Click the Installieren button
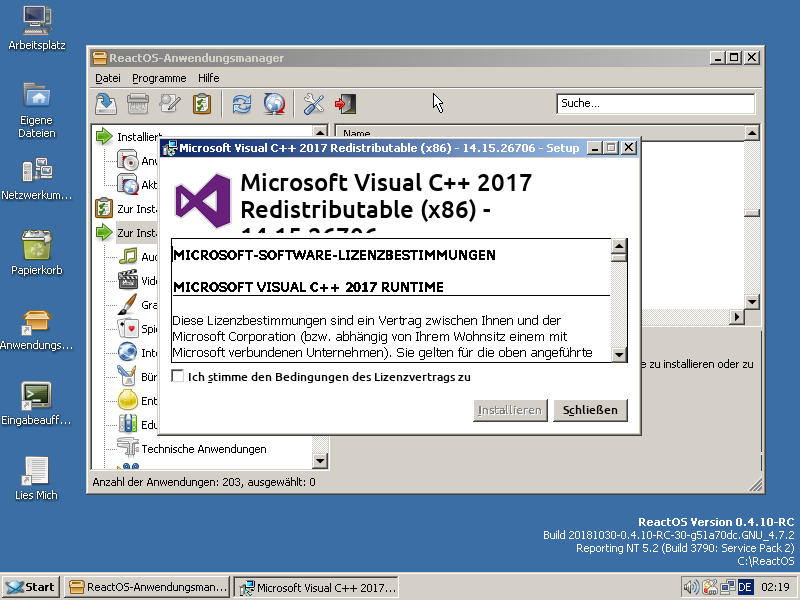This screenshot has height=600, width=800. pyautogui.click(x=510, y=410)
